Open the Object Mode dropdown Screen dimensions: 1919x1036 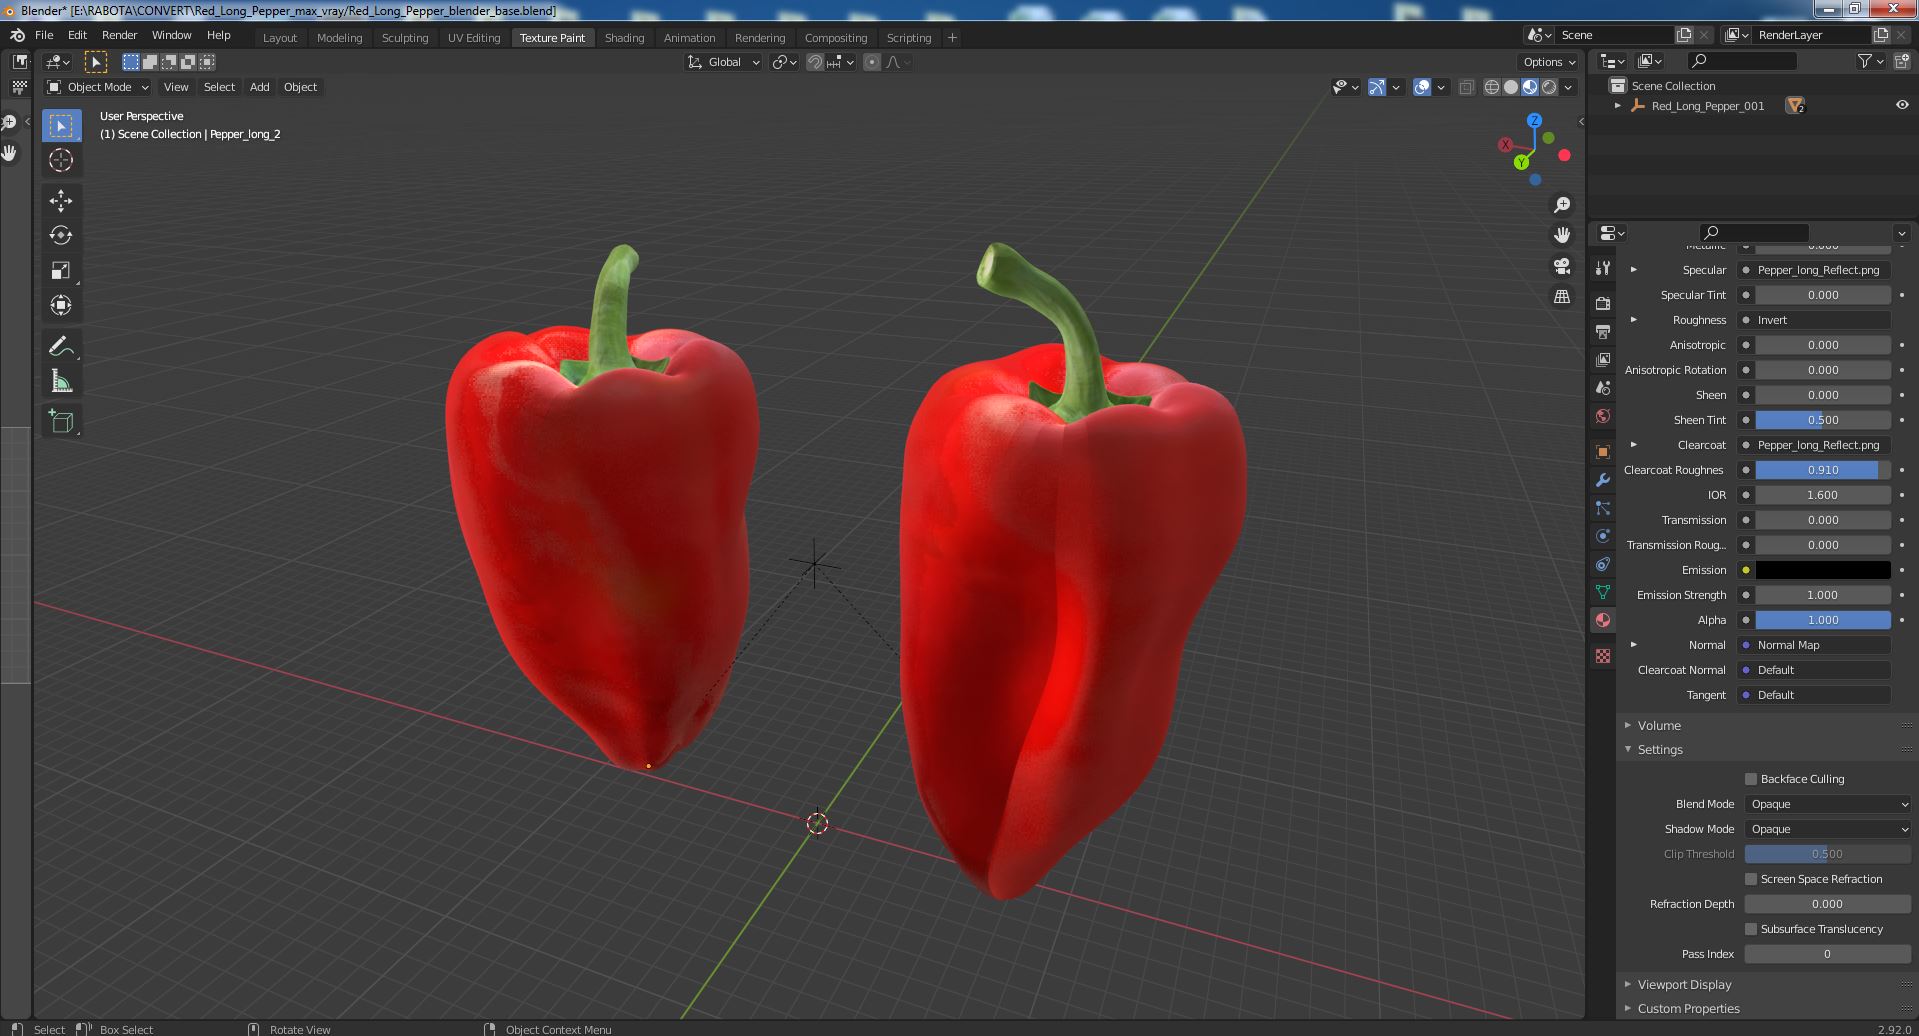pos(98,87)
